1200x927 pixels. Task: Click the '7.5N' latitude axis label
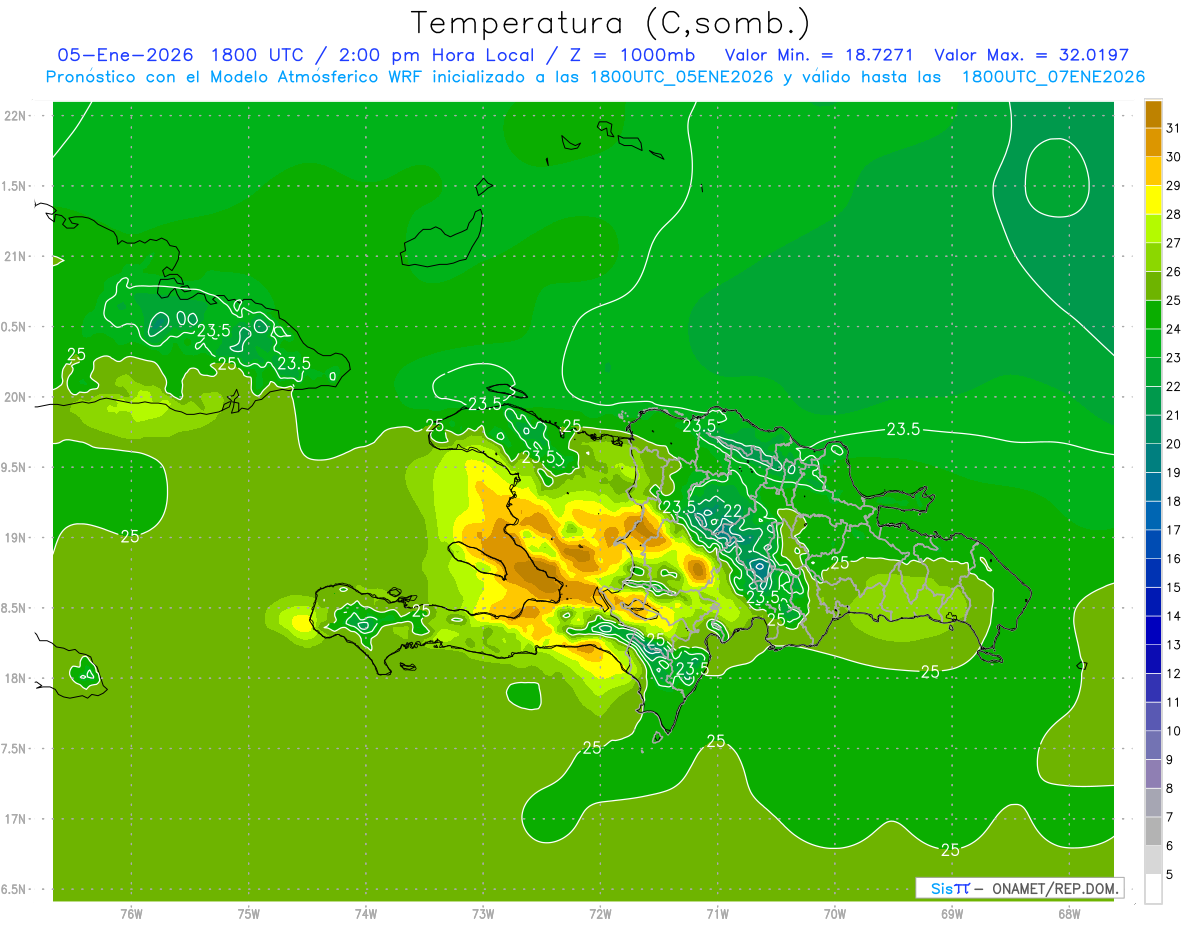click(x=14, y=749)
